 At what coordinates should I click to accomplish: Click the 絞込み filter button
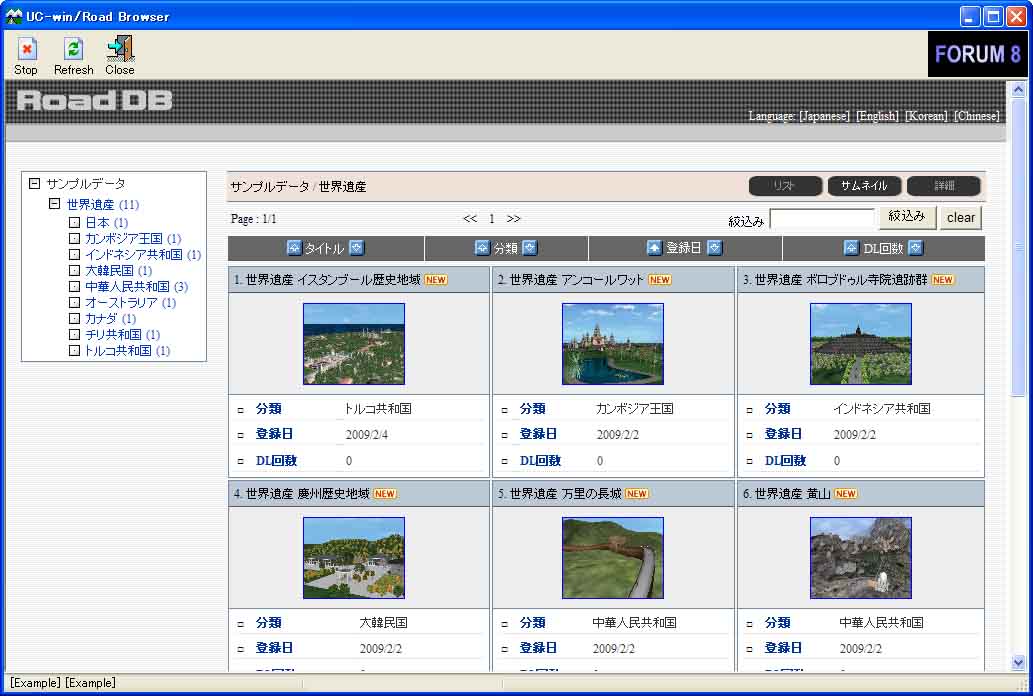(906, 217)
